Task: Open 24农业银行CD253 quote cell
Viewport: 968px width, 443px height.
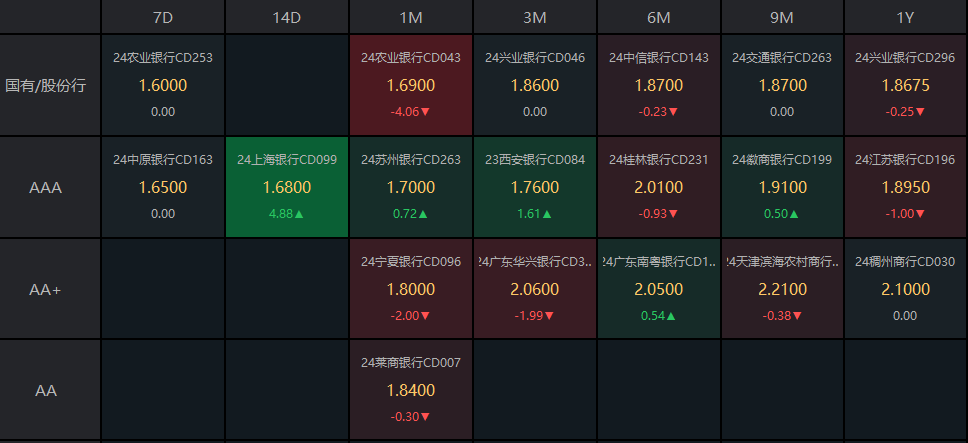Action: (163, 85)
